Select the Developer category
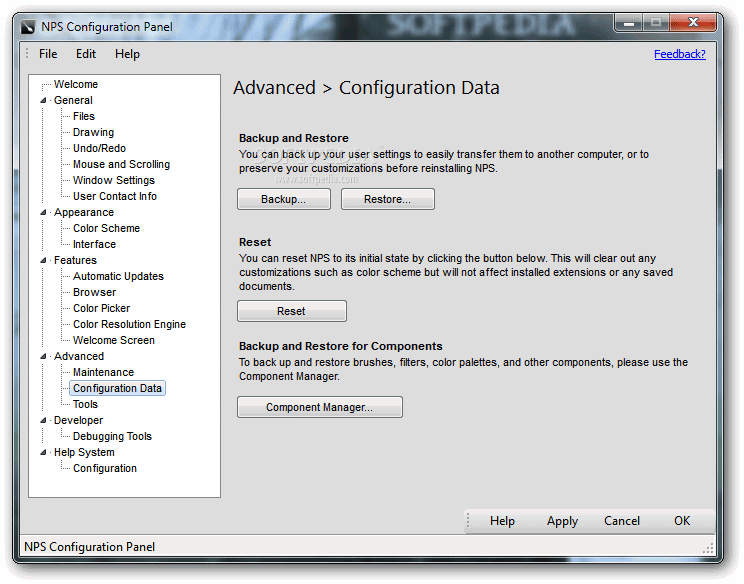This screenshot has height=584, width=744. click(78, 420)
